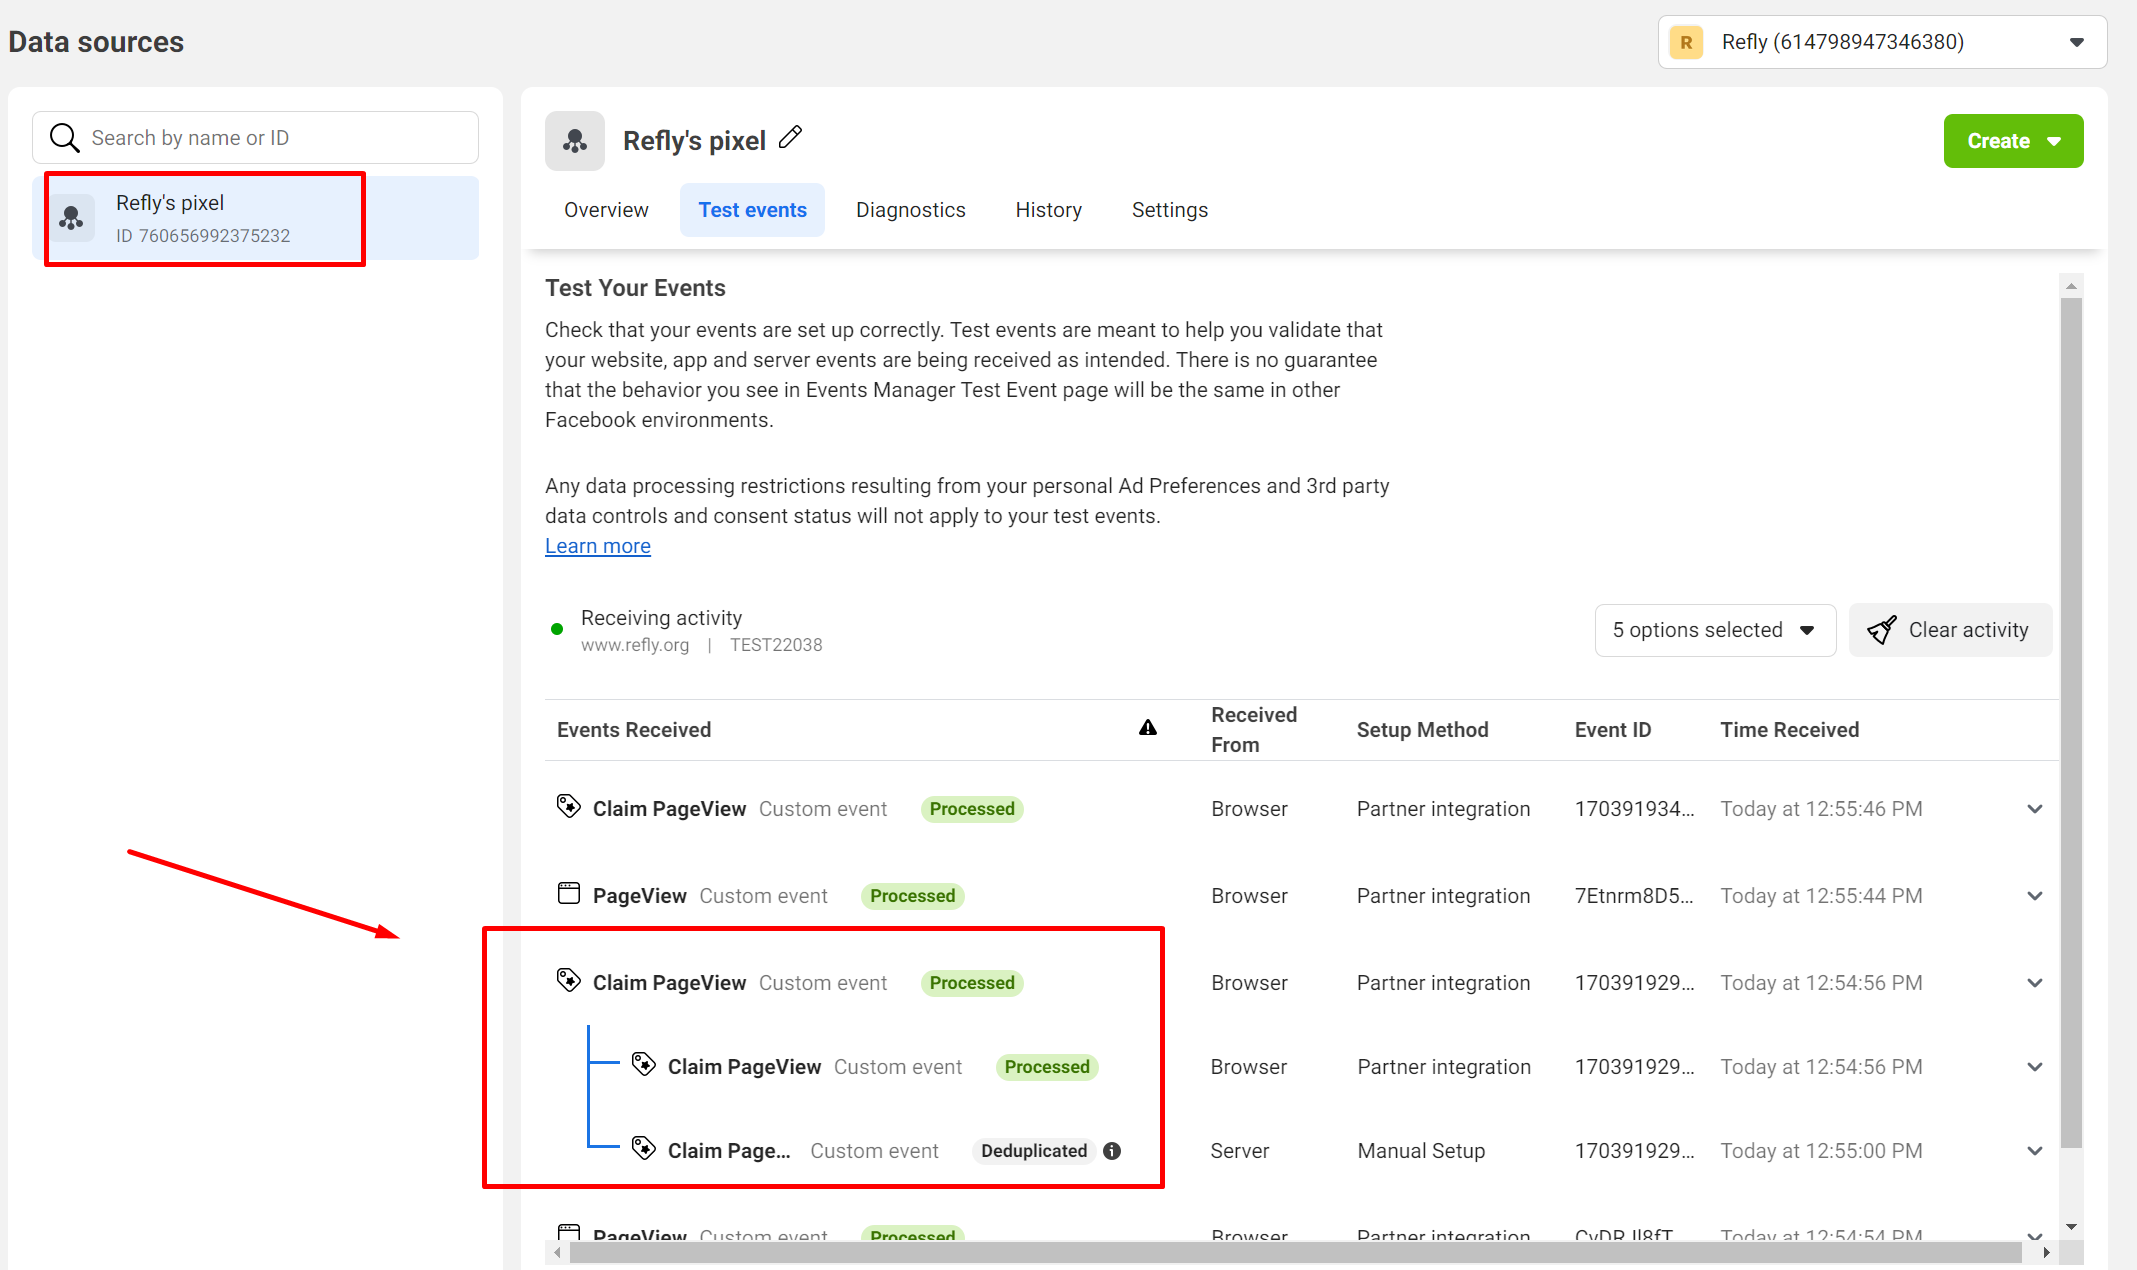The image size is (2137, 1270).
Task: Click the search magnifier icon in the sidebar
Action: click(65, 138)
